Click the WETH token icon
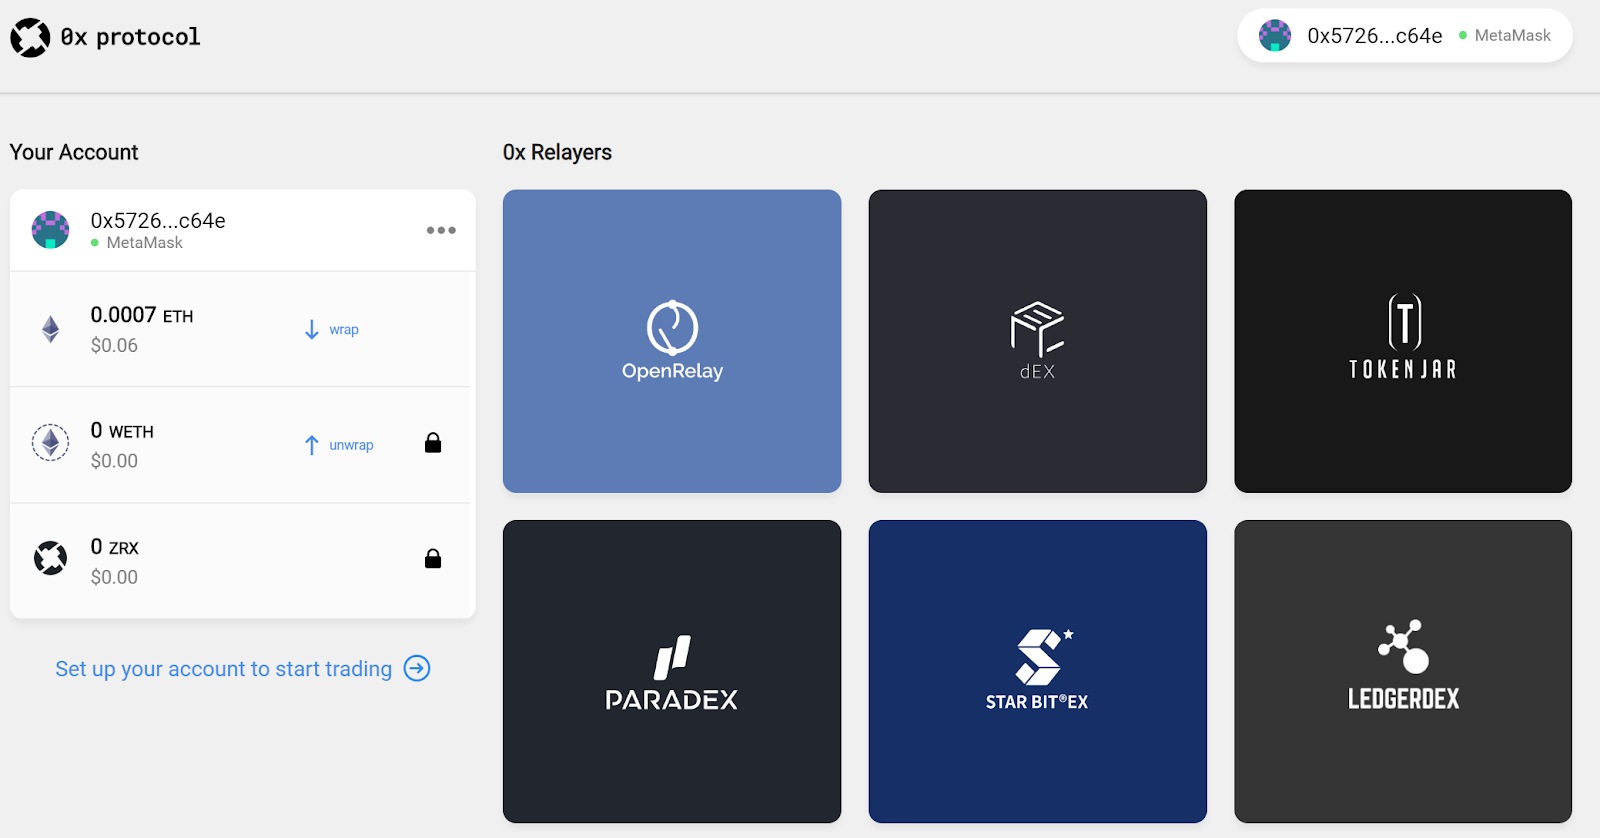The height and width of the screenshot is (838, 1600). click(50, 442)
